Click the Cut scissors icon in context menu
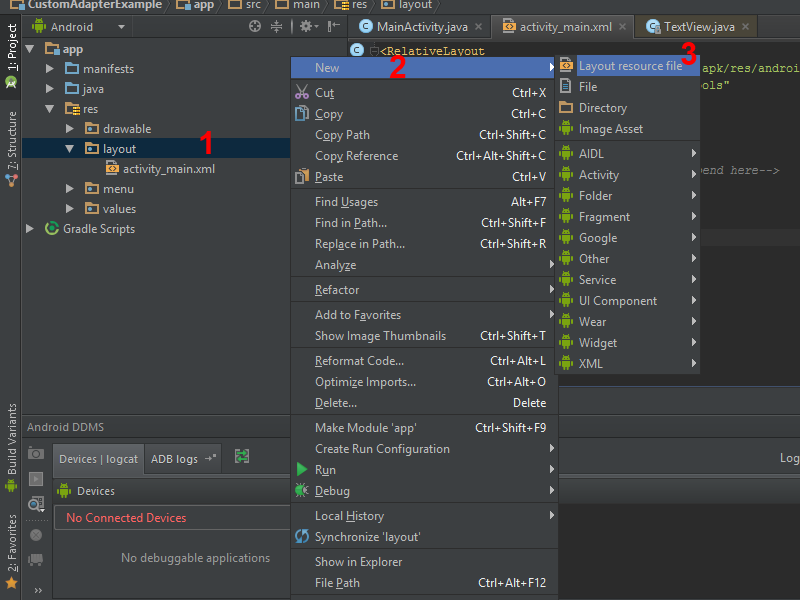The width and height of the screenshot is (800, 600). pyautogui.click(x=302, y=92)
